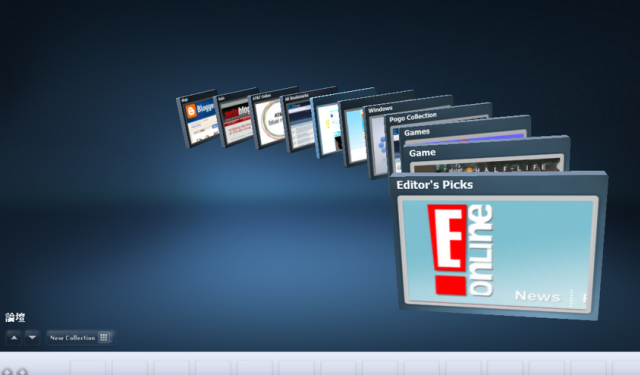The image size is (640, 375).
Task: Open the E! Online thumbnail in Editor's Picks
Action: pos(498,255)
